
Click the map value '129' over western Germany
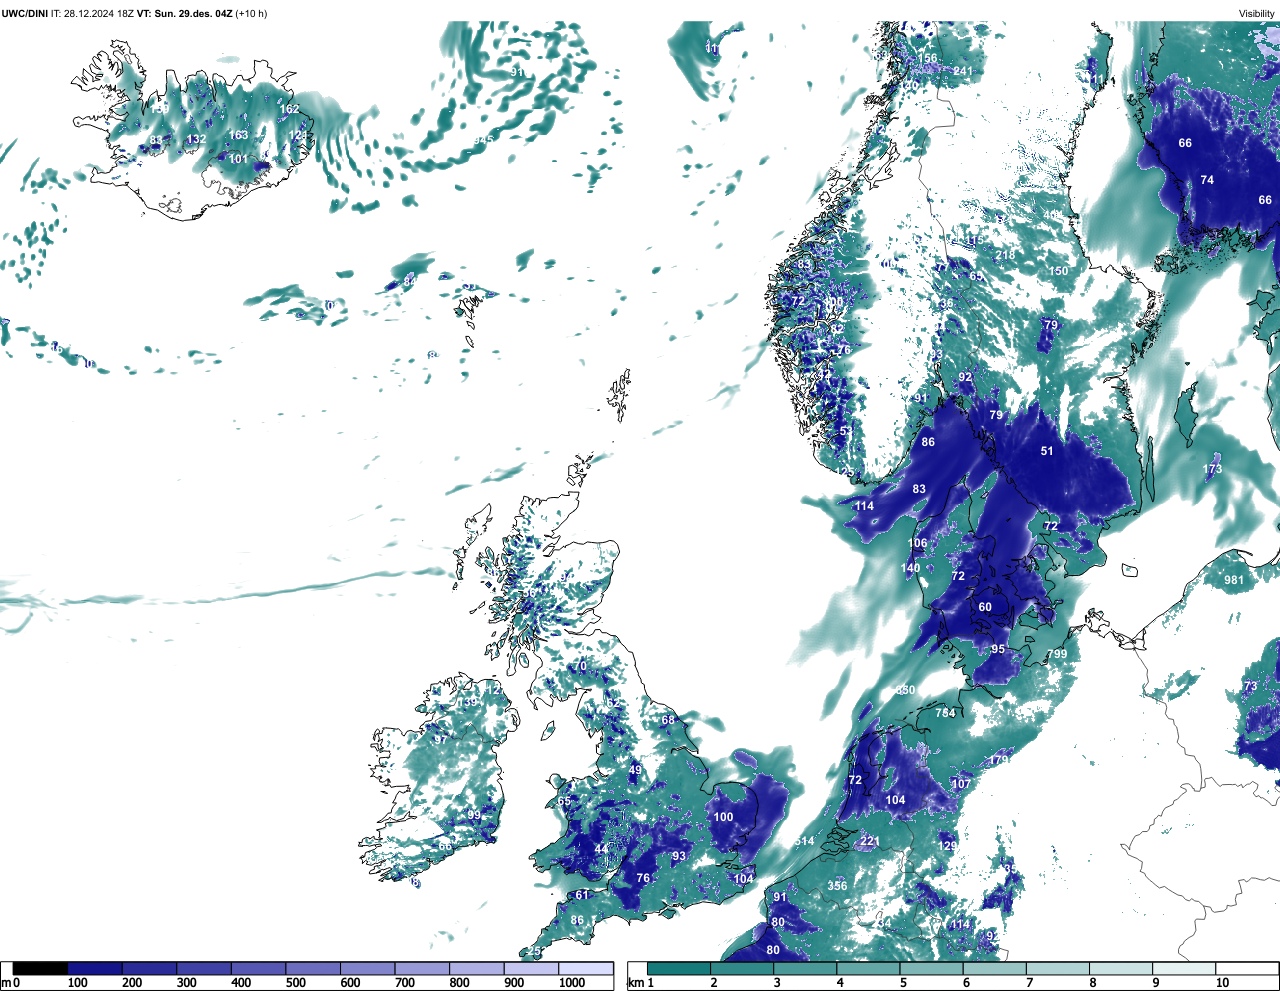[947, 846]
